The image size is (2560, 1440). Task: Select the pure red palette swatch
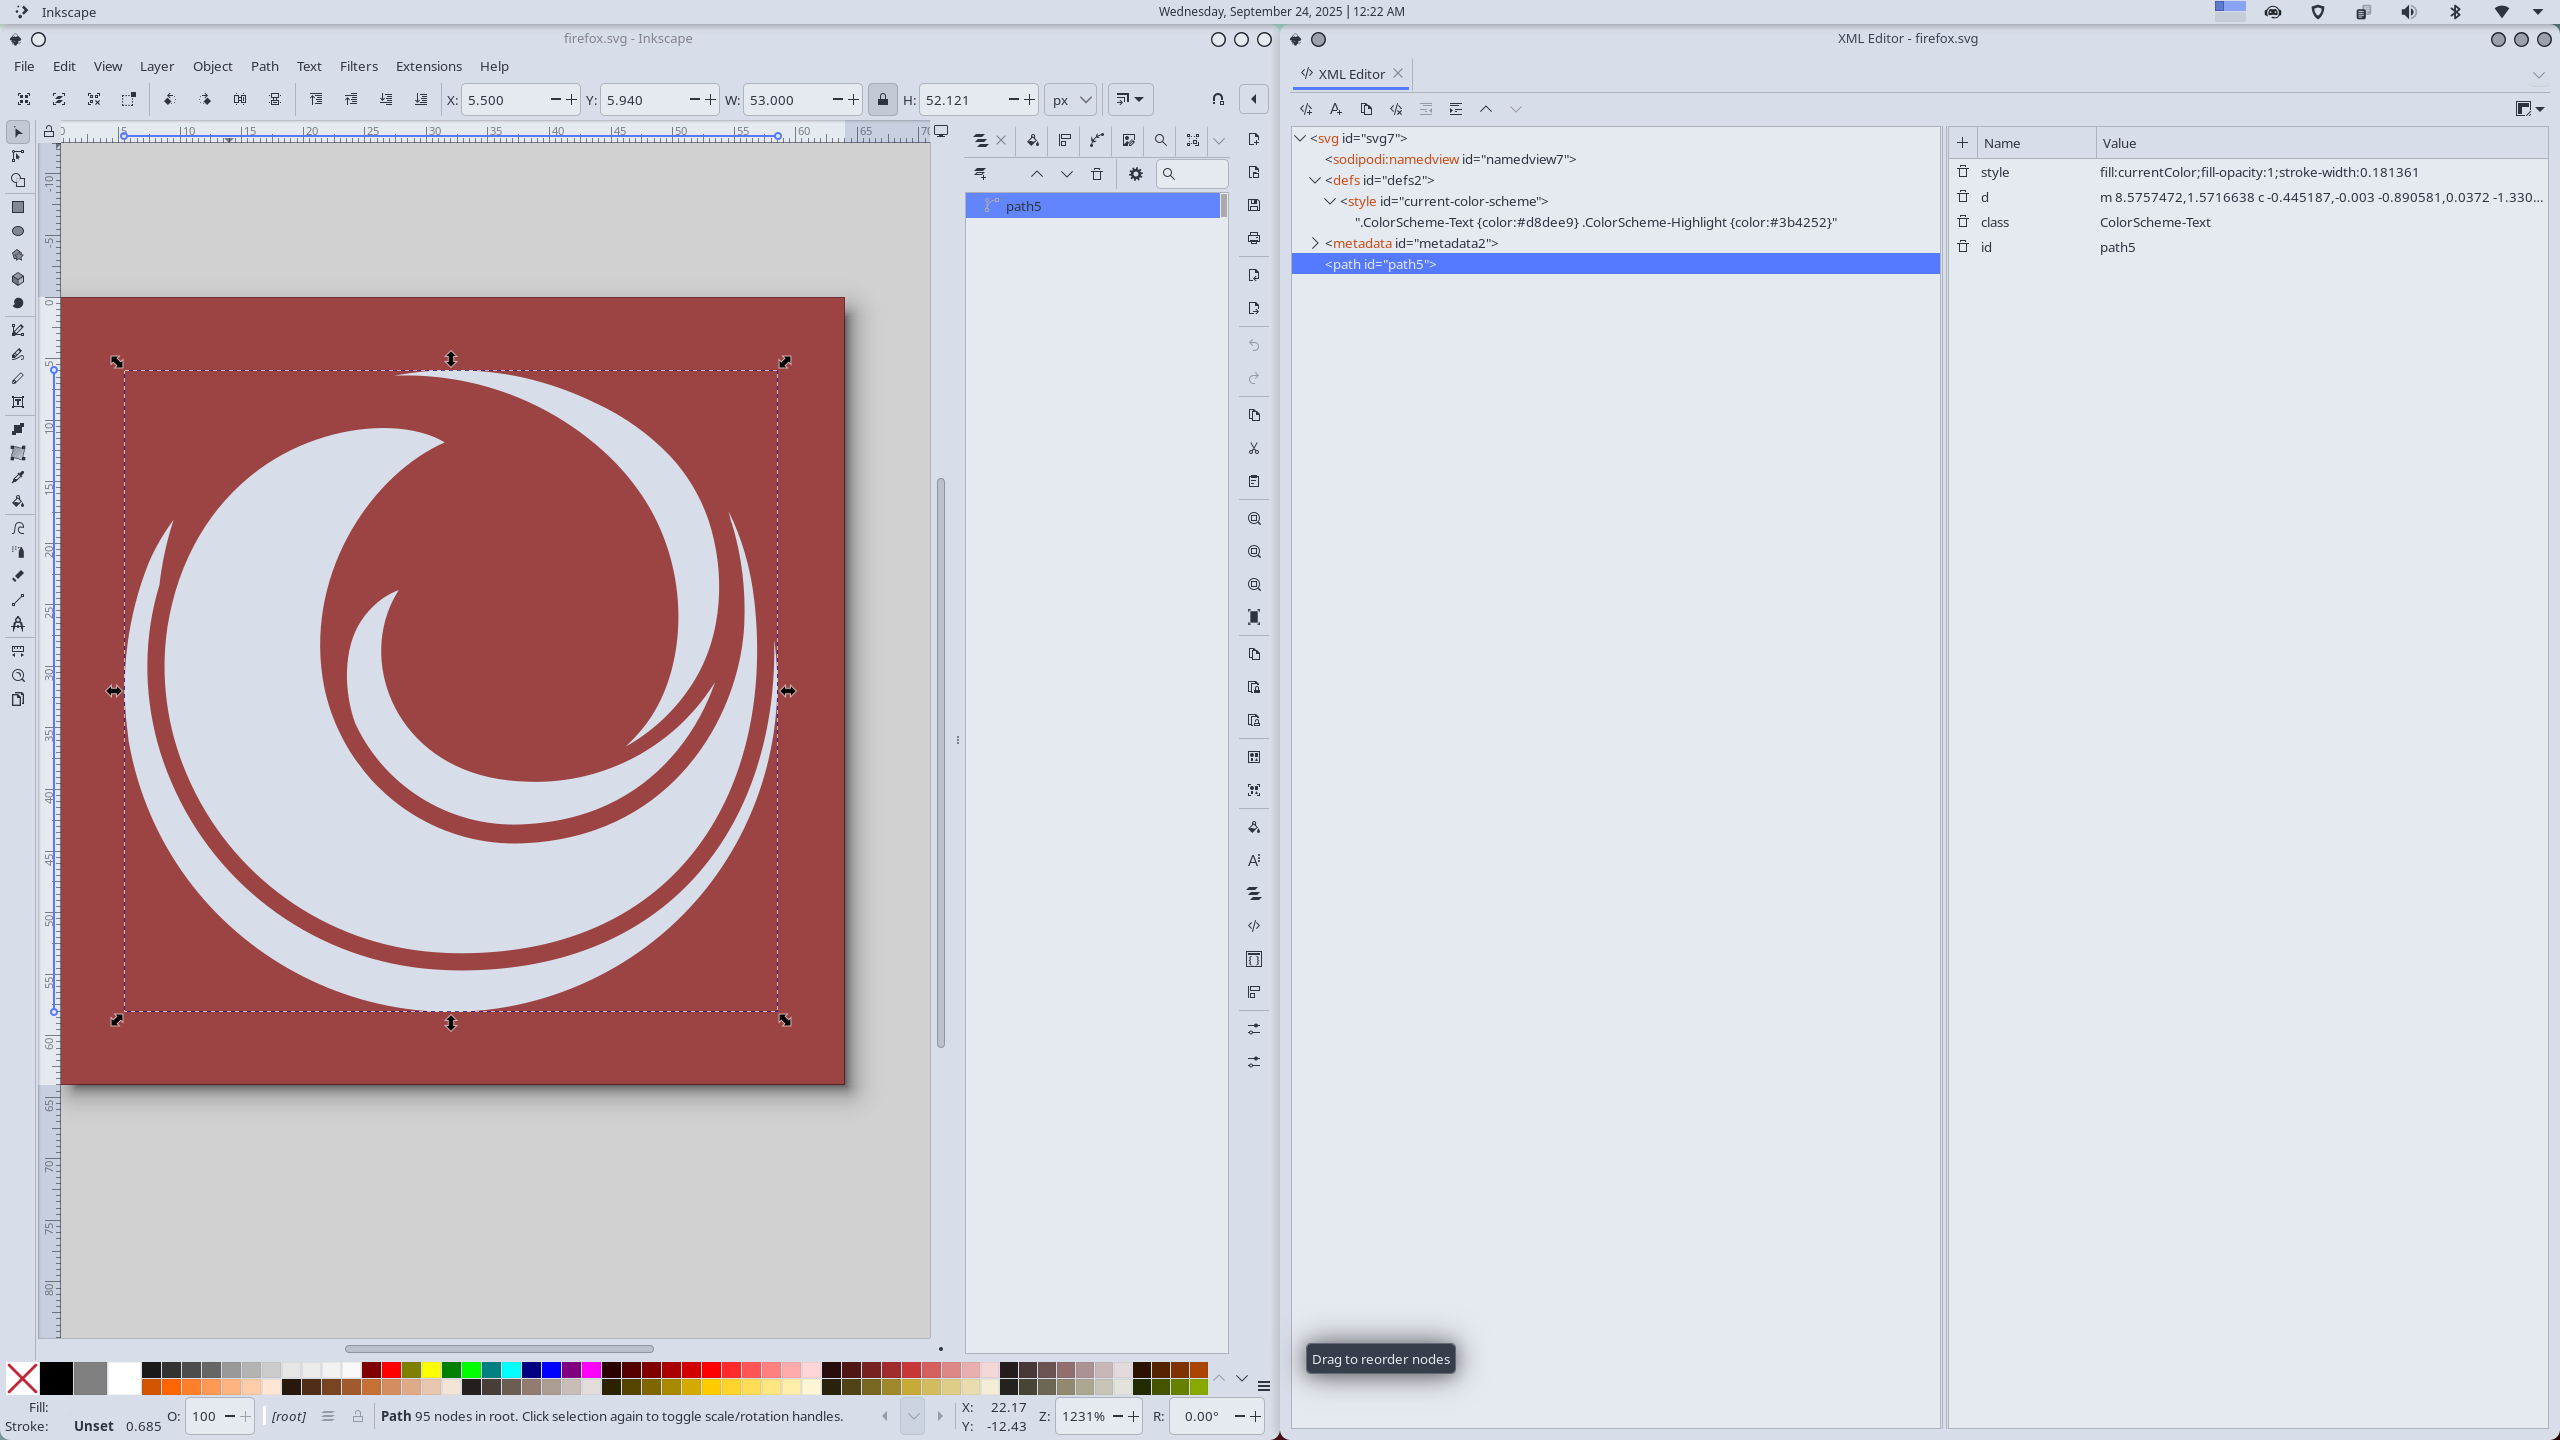point(391,1370)
